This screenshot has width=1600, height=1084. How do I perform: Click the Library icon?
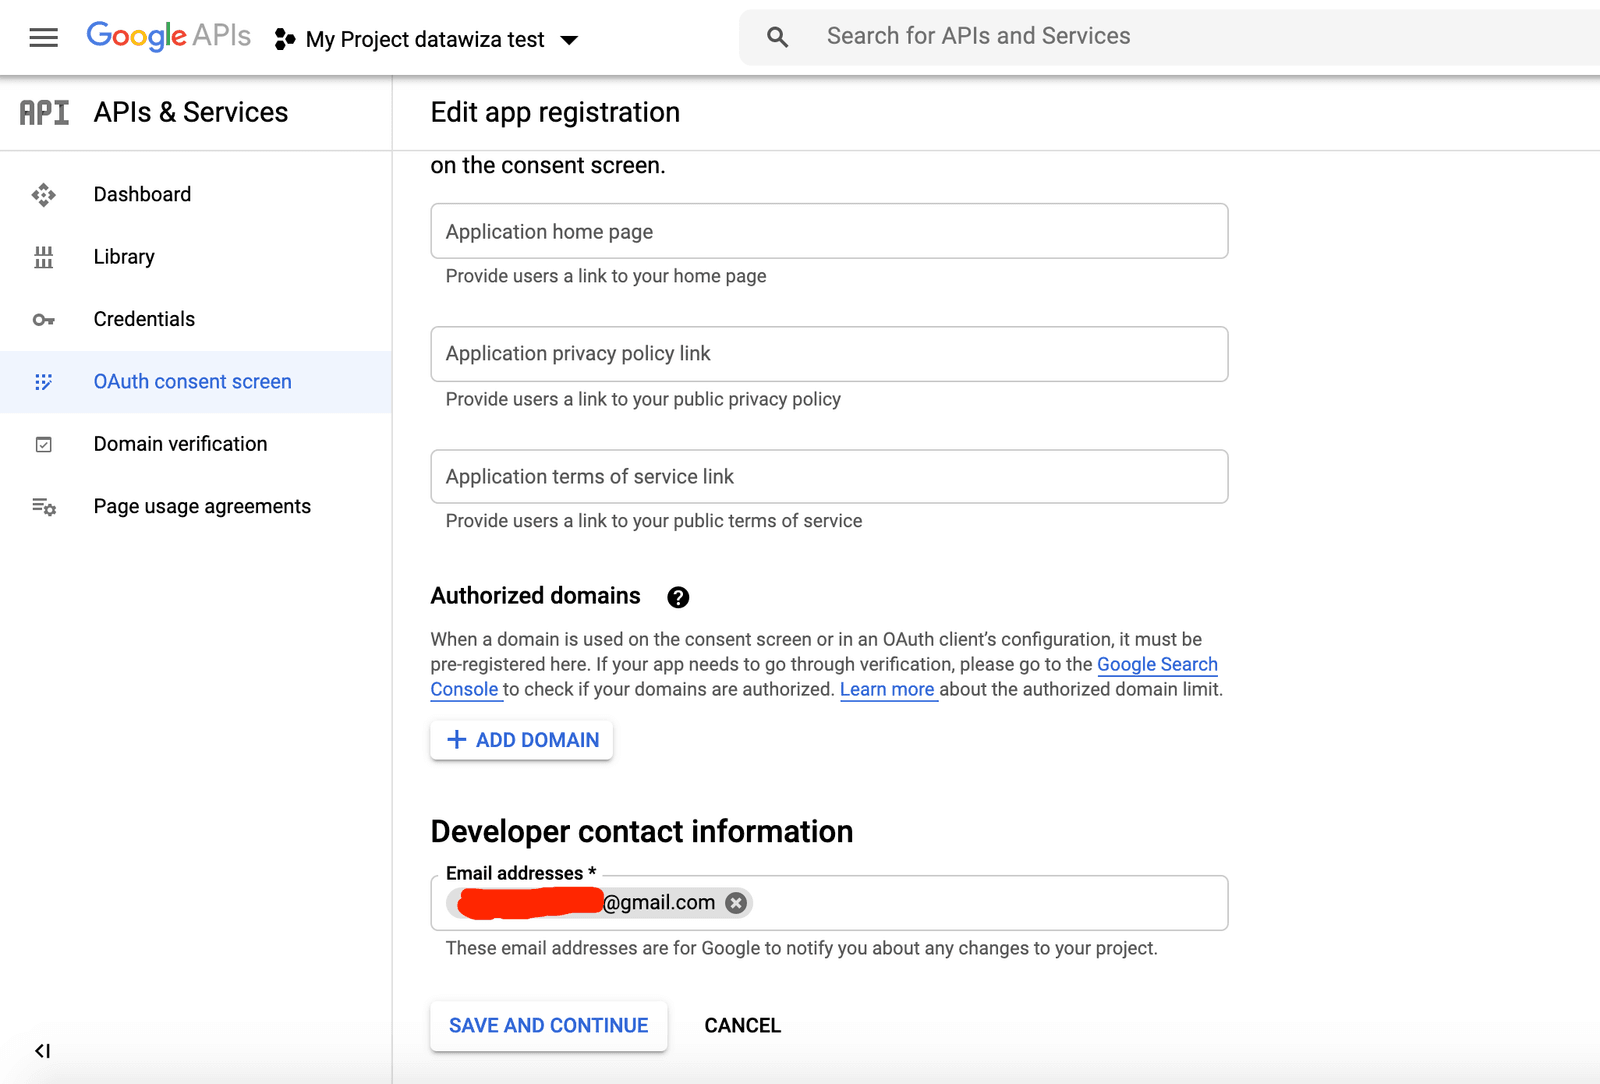pos(43,257)
